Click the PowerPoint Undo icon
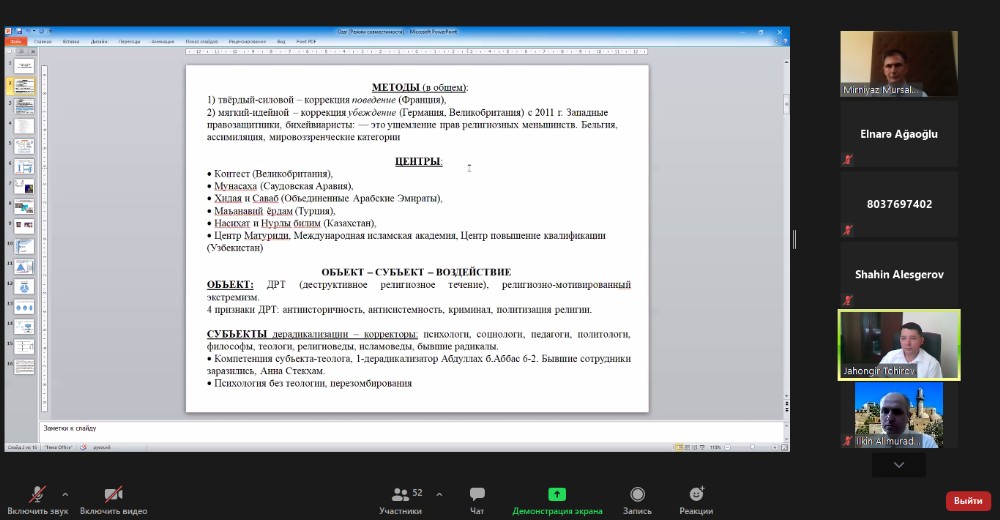Image resolution: width=1000 pixels, height=520 pixels. point(28,31)
